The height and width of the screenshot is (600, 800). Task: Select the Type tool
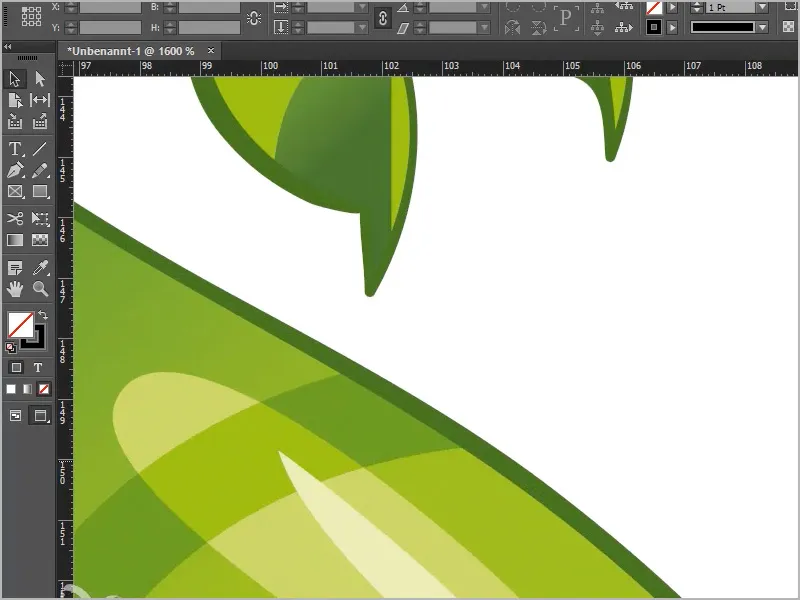tap(15, 148)
